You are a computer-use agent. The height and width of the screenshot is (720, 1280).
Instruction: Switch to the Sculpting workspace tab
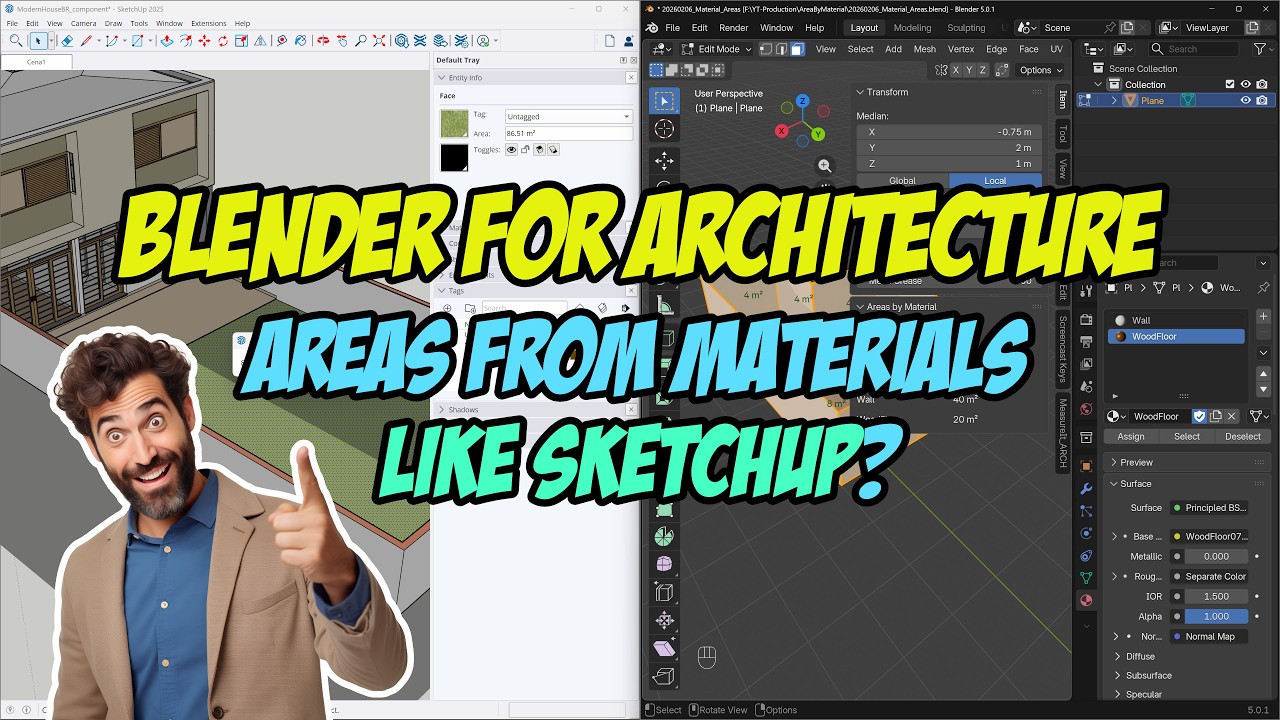[x=966, y=28]
